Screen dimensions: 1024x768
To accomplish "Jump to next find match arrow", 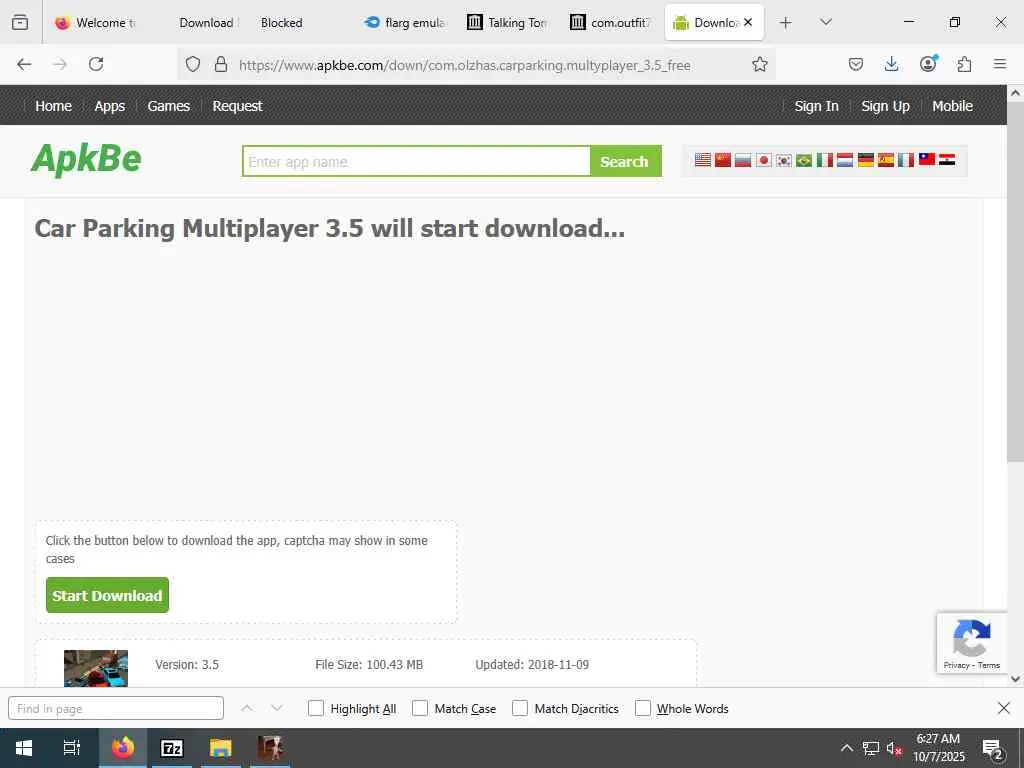I will click(277, 708).
